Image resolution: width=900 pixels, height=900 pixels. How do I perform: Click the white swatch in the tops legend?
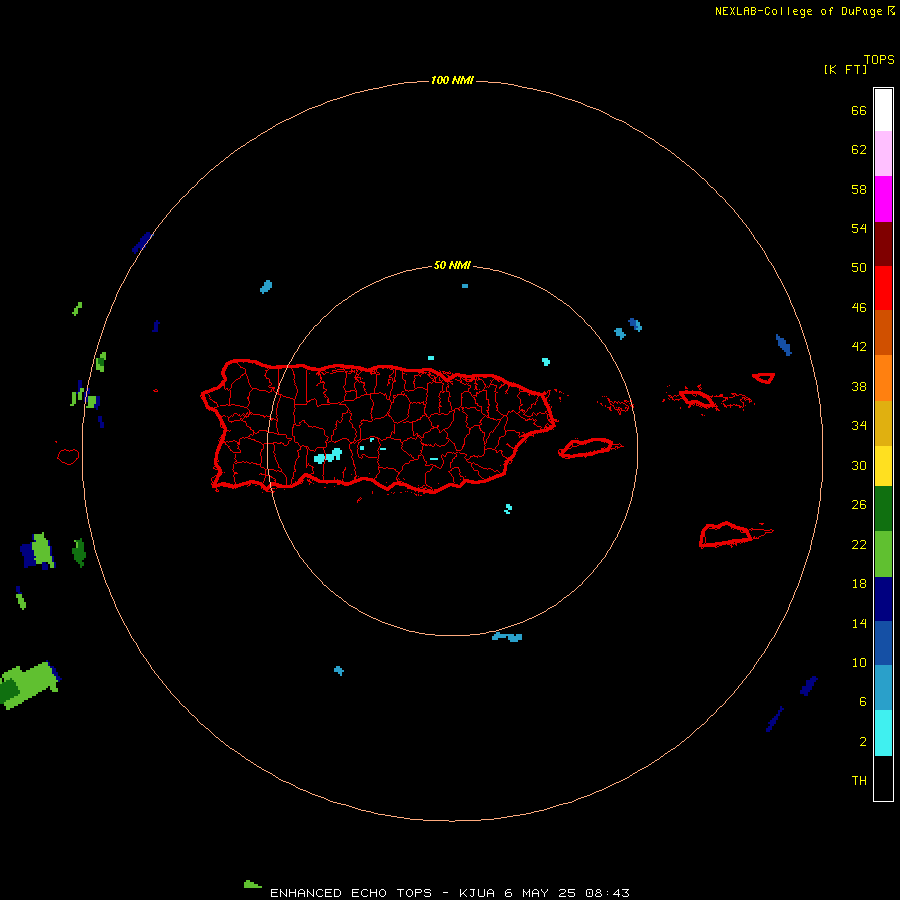[883, 110]
